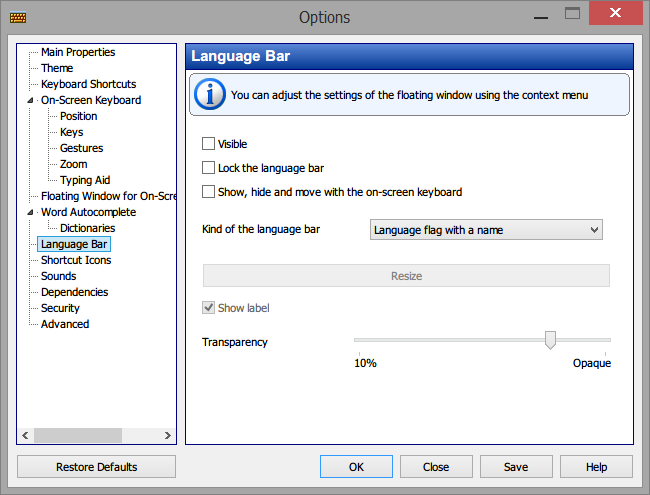Click the horizontal scrollbar thumb in tree panel
Viewport: 650px width, 495px height.
(78, 435)
